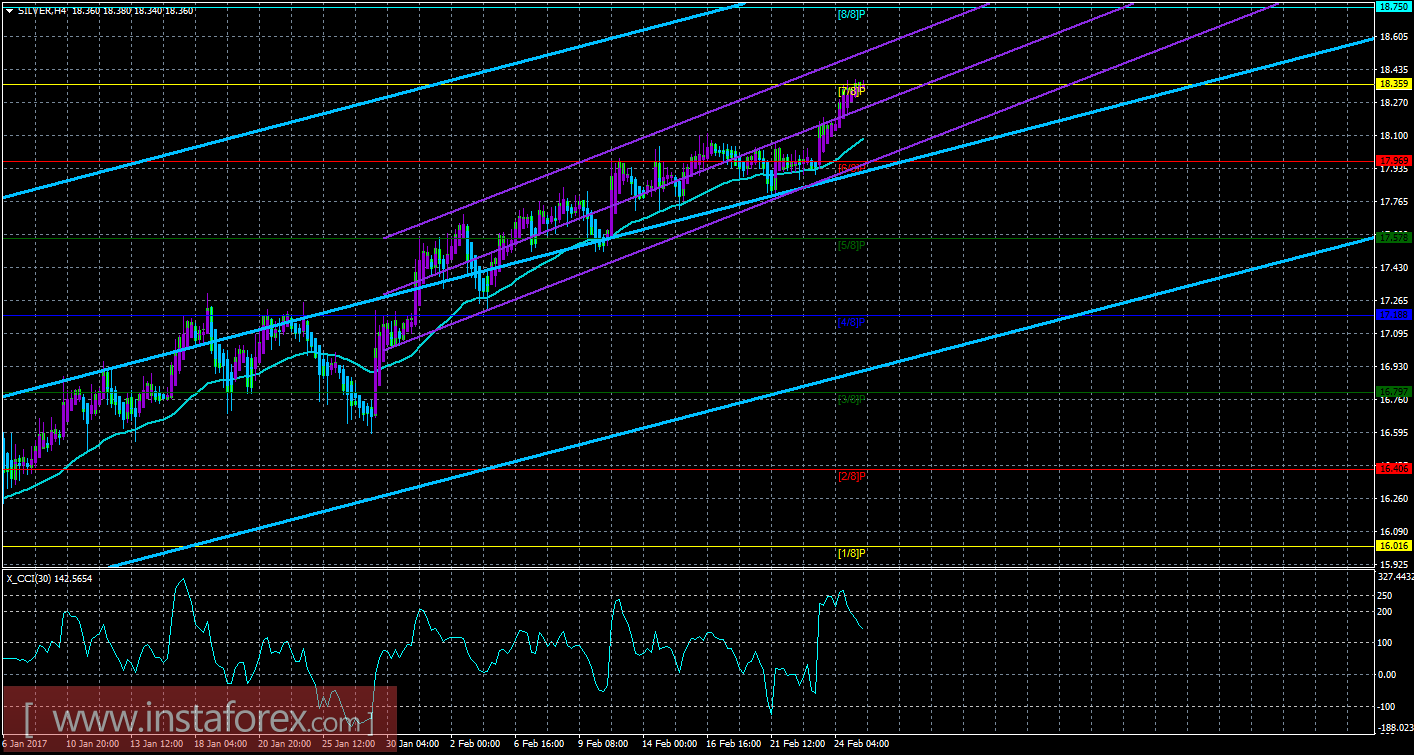Click the 15.925 price axis value

pos(1393,565)
